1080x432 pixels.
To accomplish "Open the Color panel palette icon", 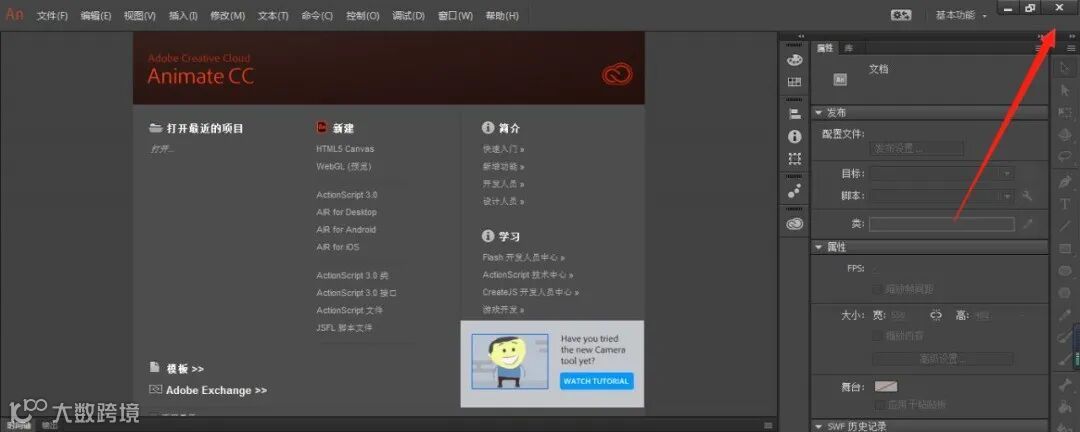I will (x=794, y=60).
